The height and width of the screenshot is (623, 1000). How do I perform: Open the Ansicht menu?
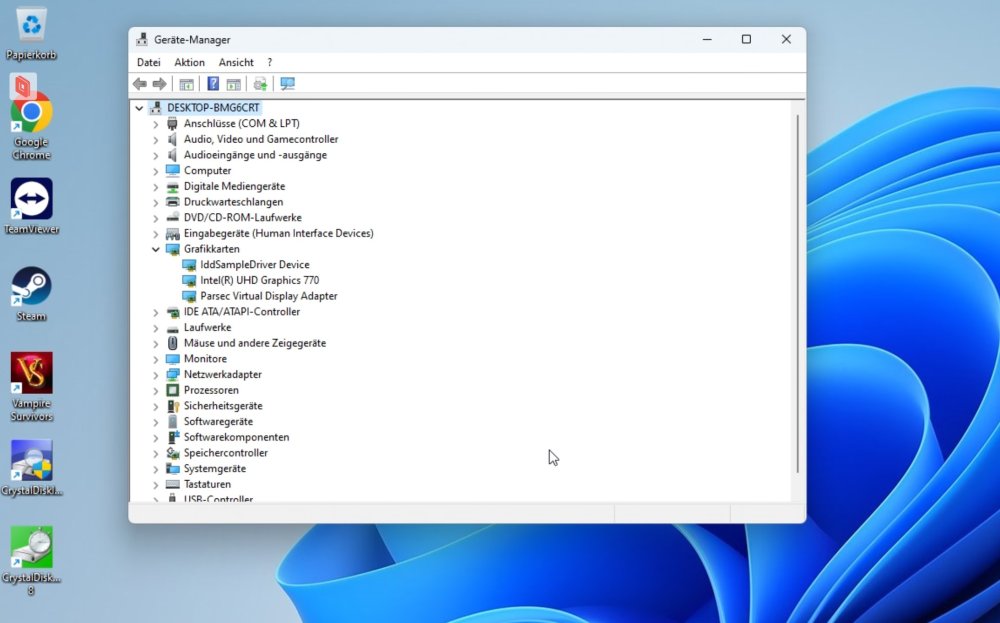coord(236,62)
